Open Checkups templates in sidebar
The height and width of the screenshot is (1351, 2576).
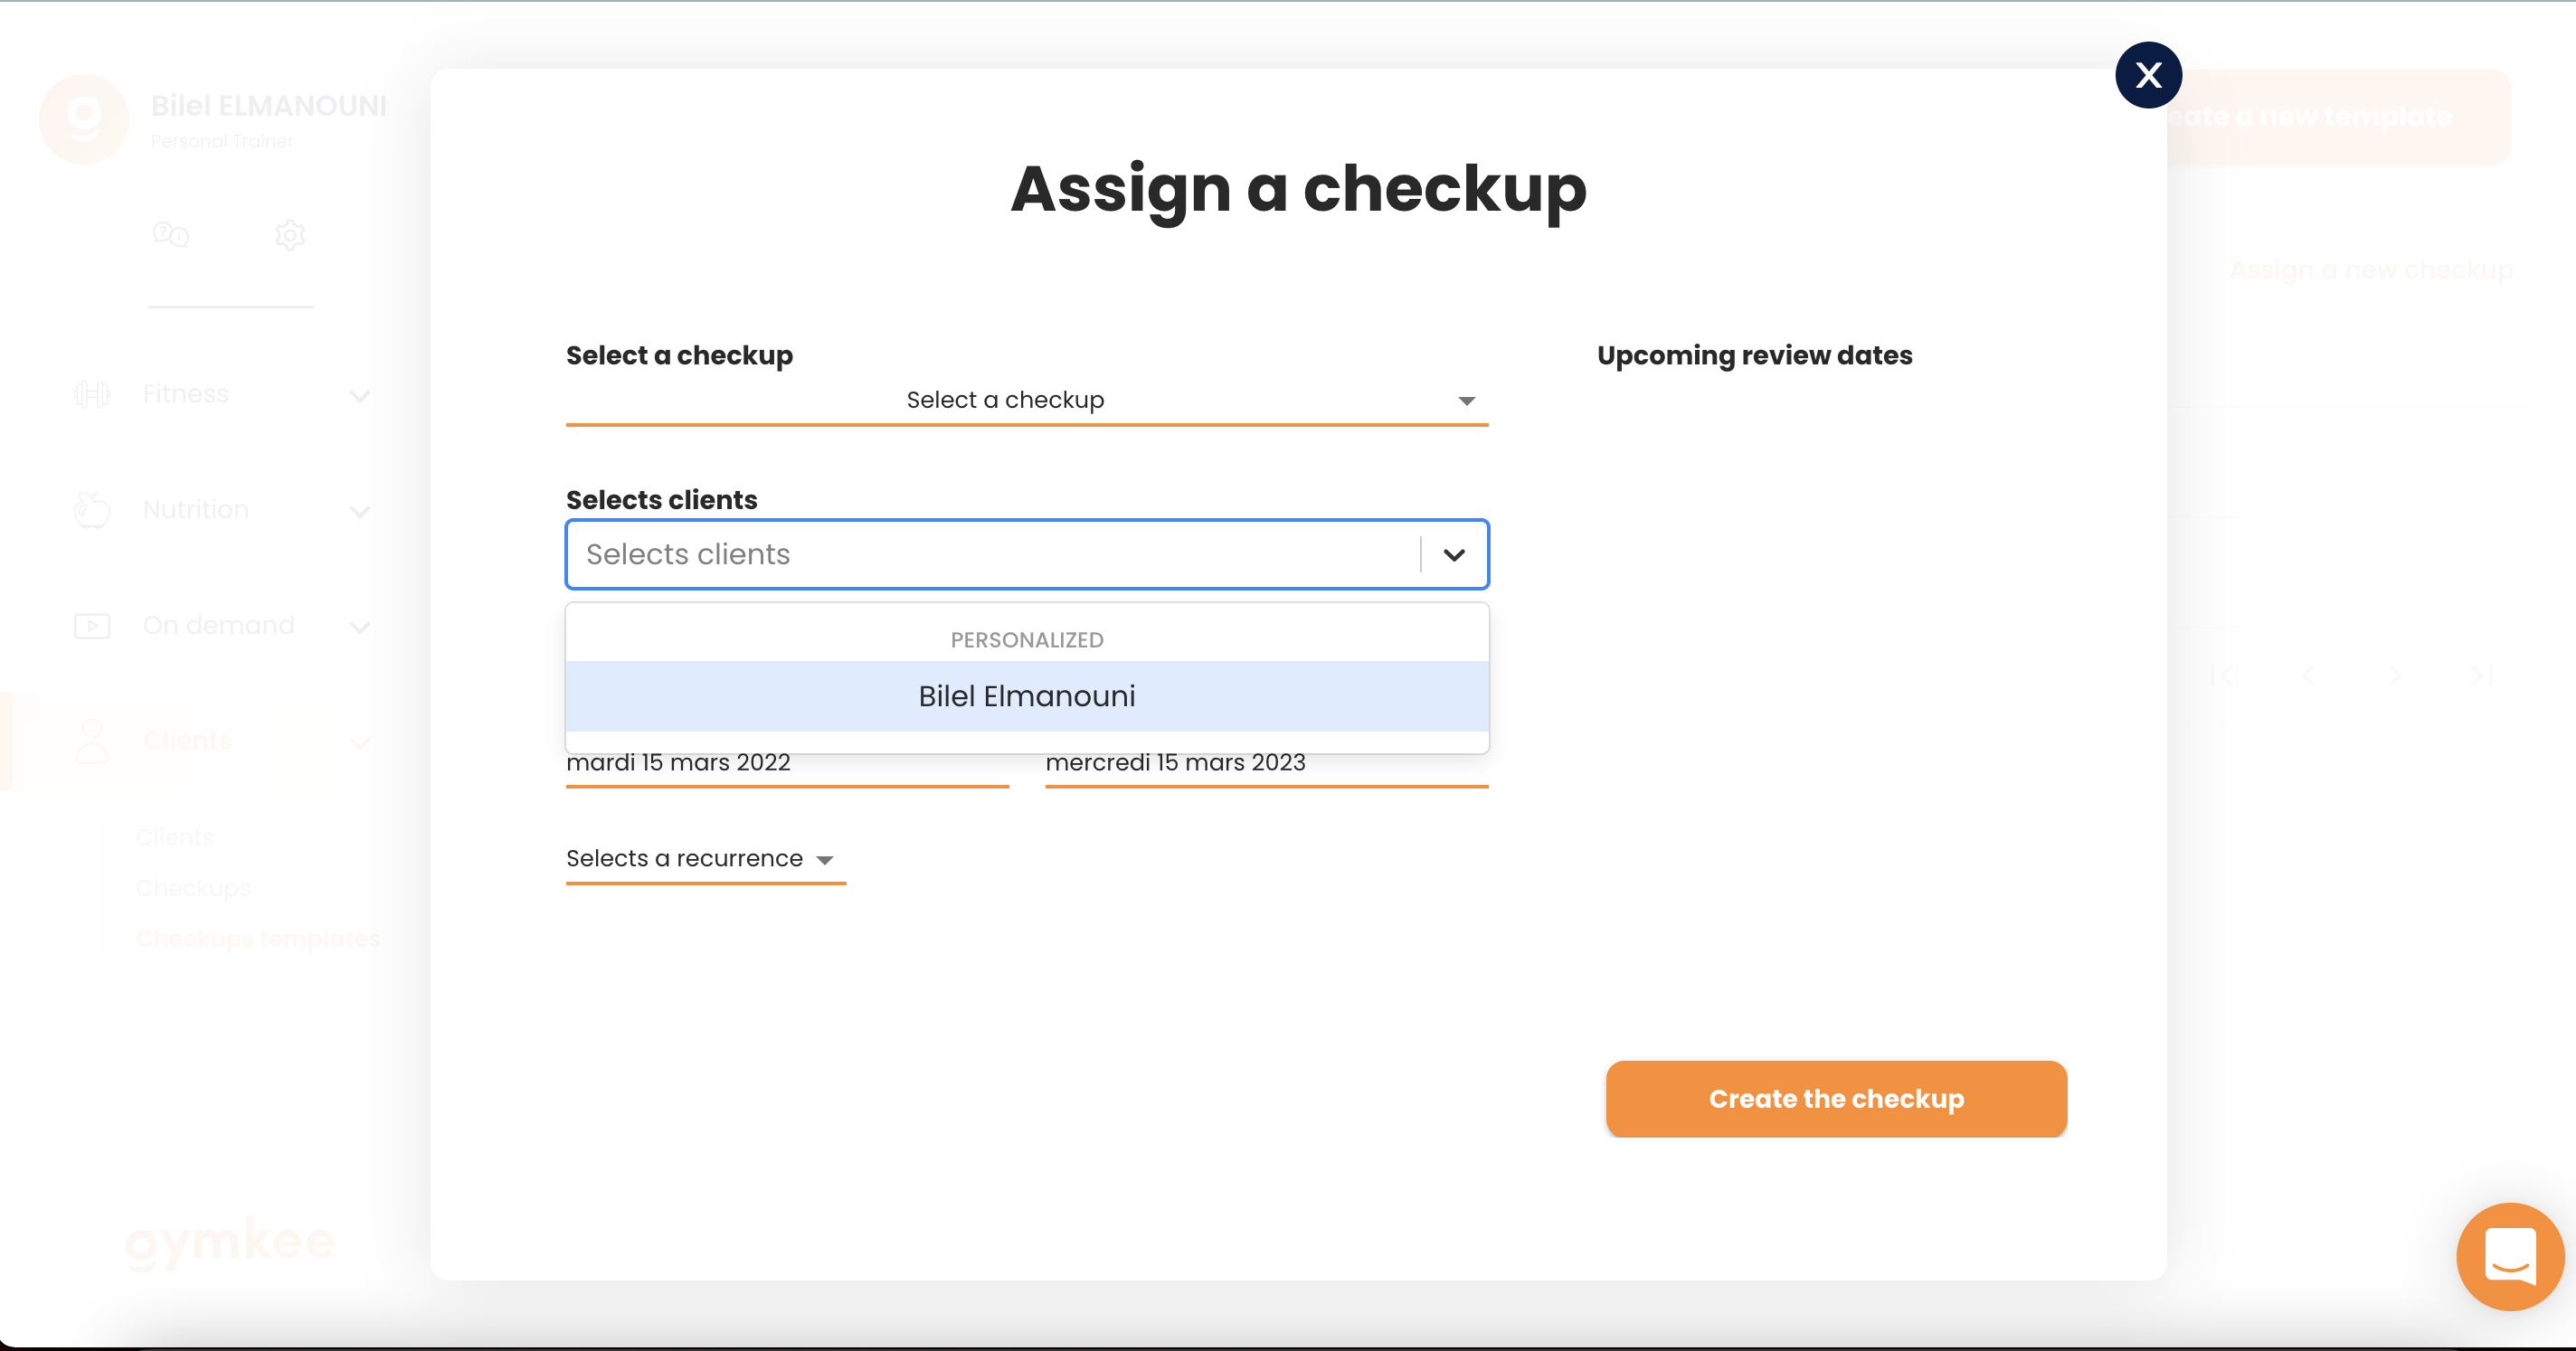[258, 939]
